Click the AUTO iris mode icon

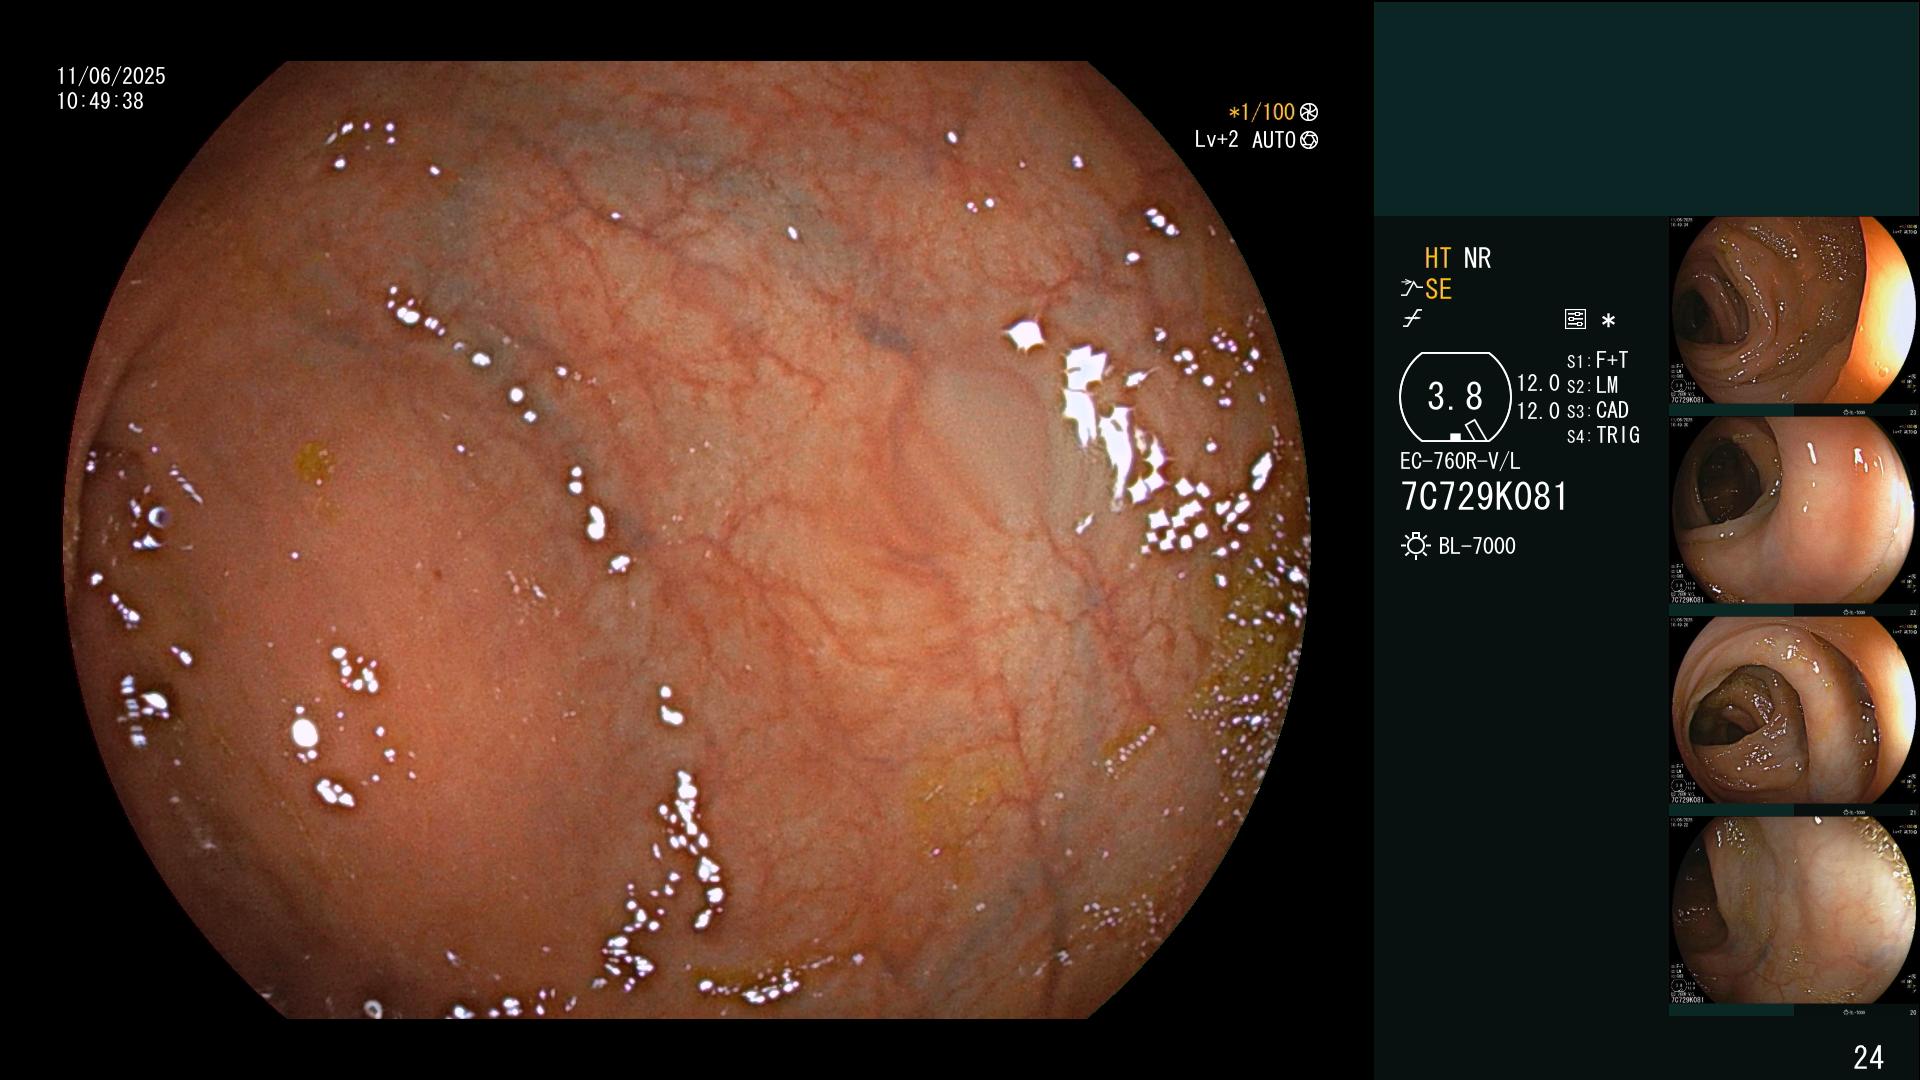point(1309,141)
